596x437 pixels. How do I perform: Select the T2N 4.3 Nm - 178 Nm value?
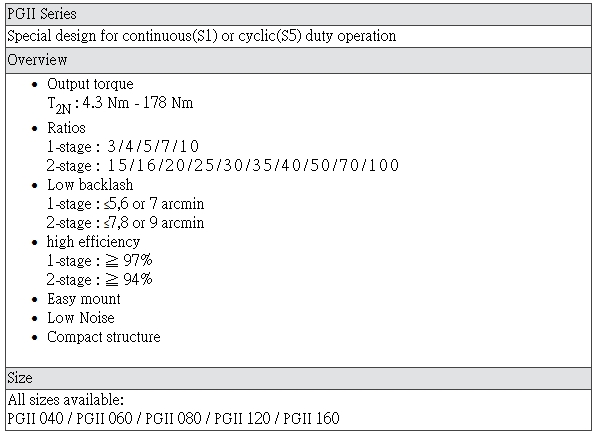point(120,104)
